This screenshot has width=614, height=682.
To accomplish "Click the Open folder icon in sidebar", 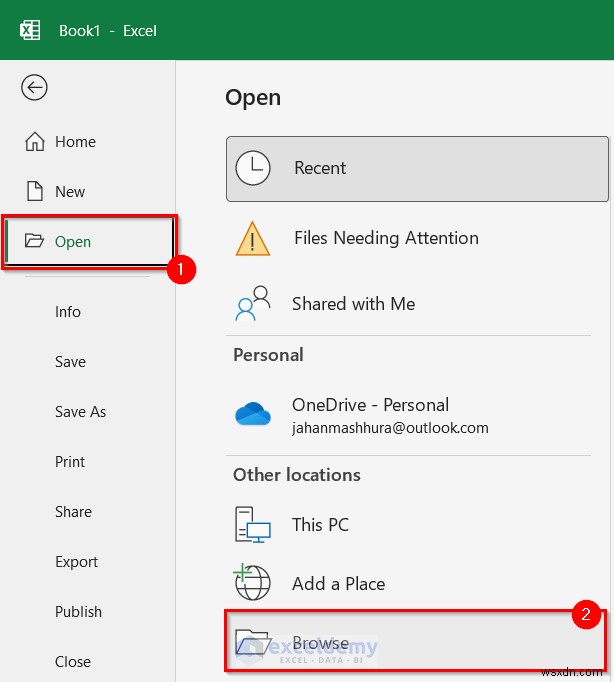I will (x=34, y=241).
